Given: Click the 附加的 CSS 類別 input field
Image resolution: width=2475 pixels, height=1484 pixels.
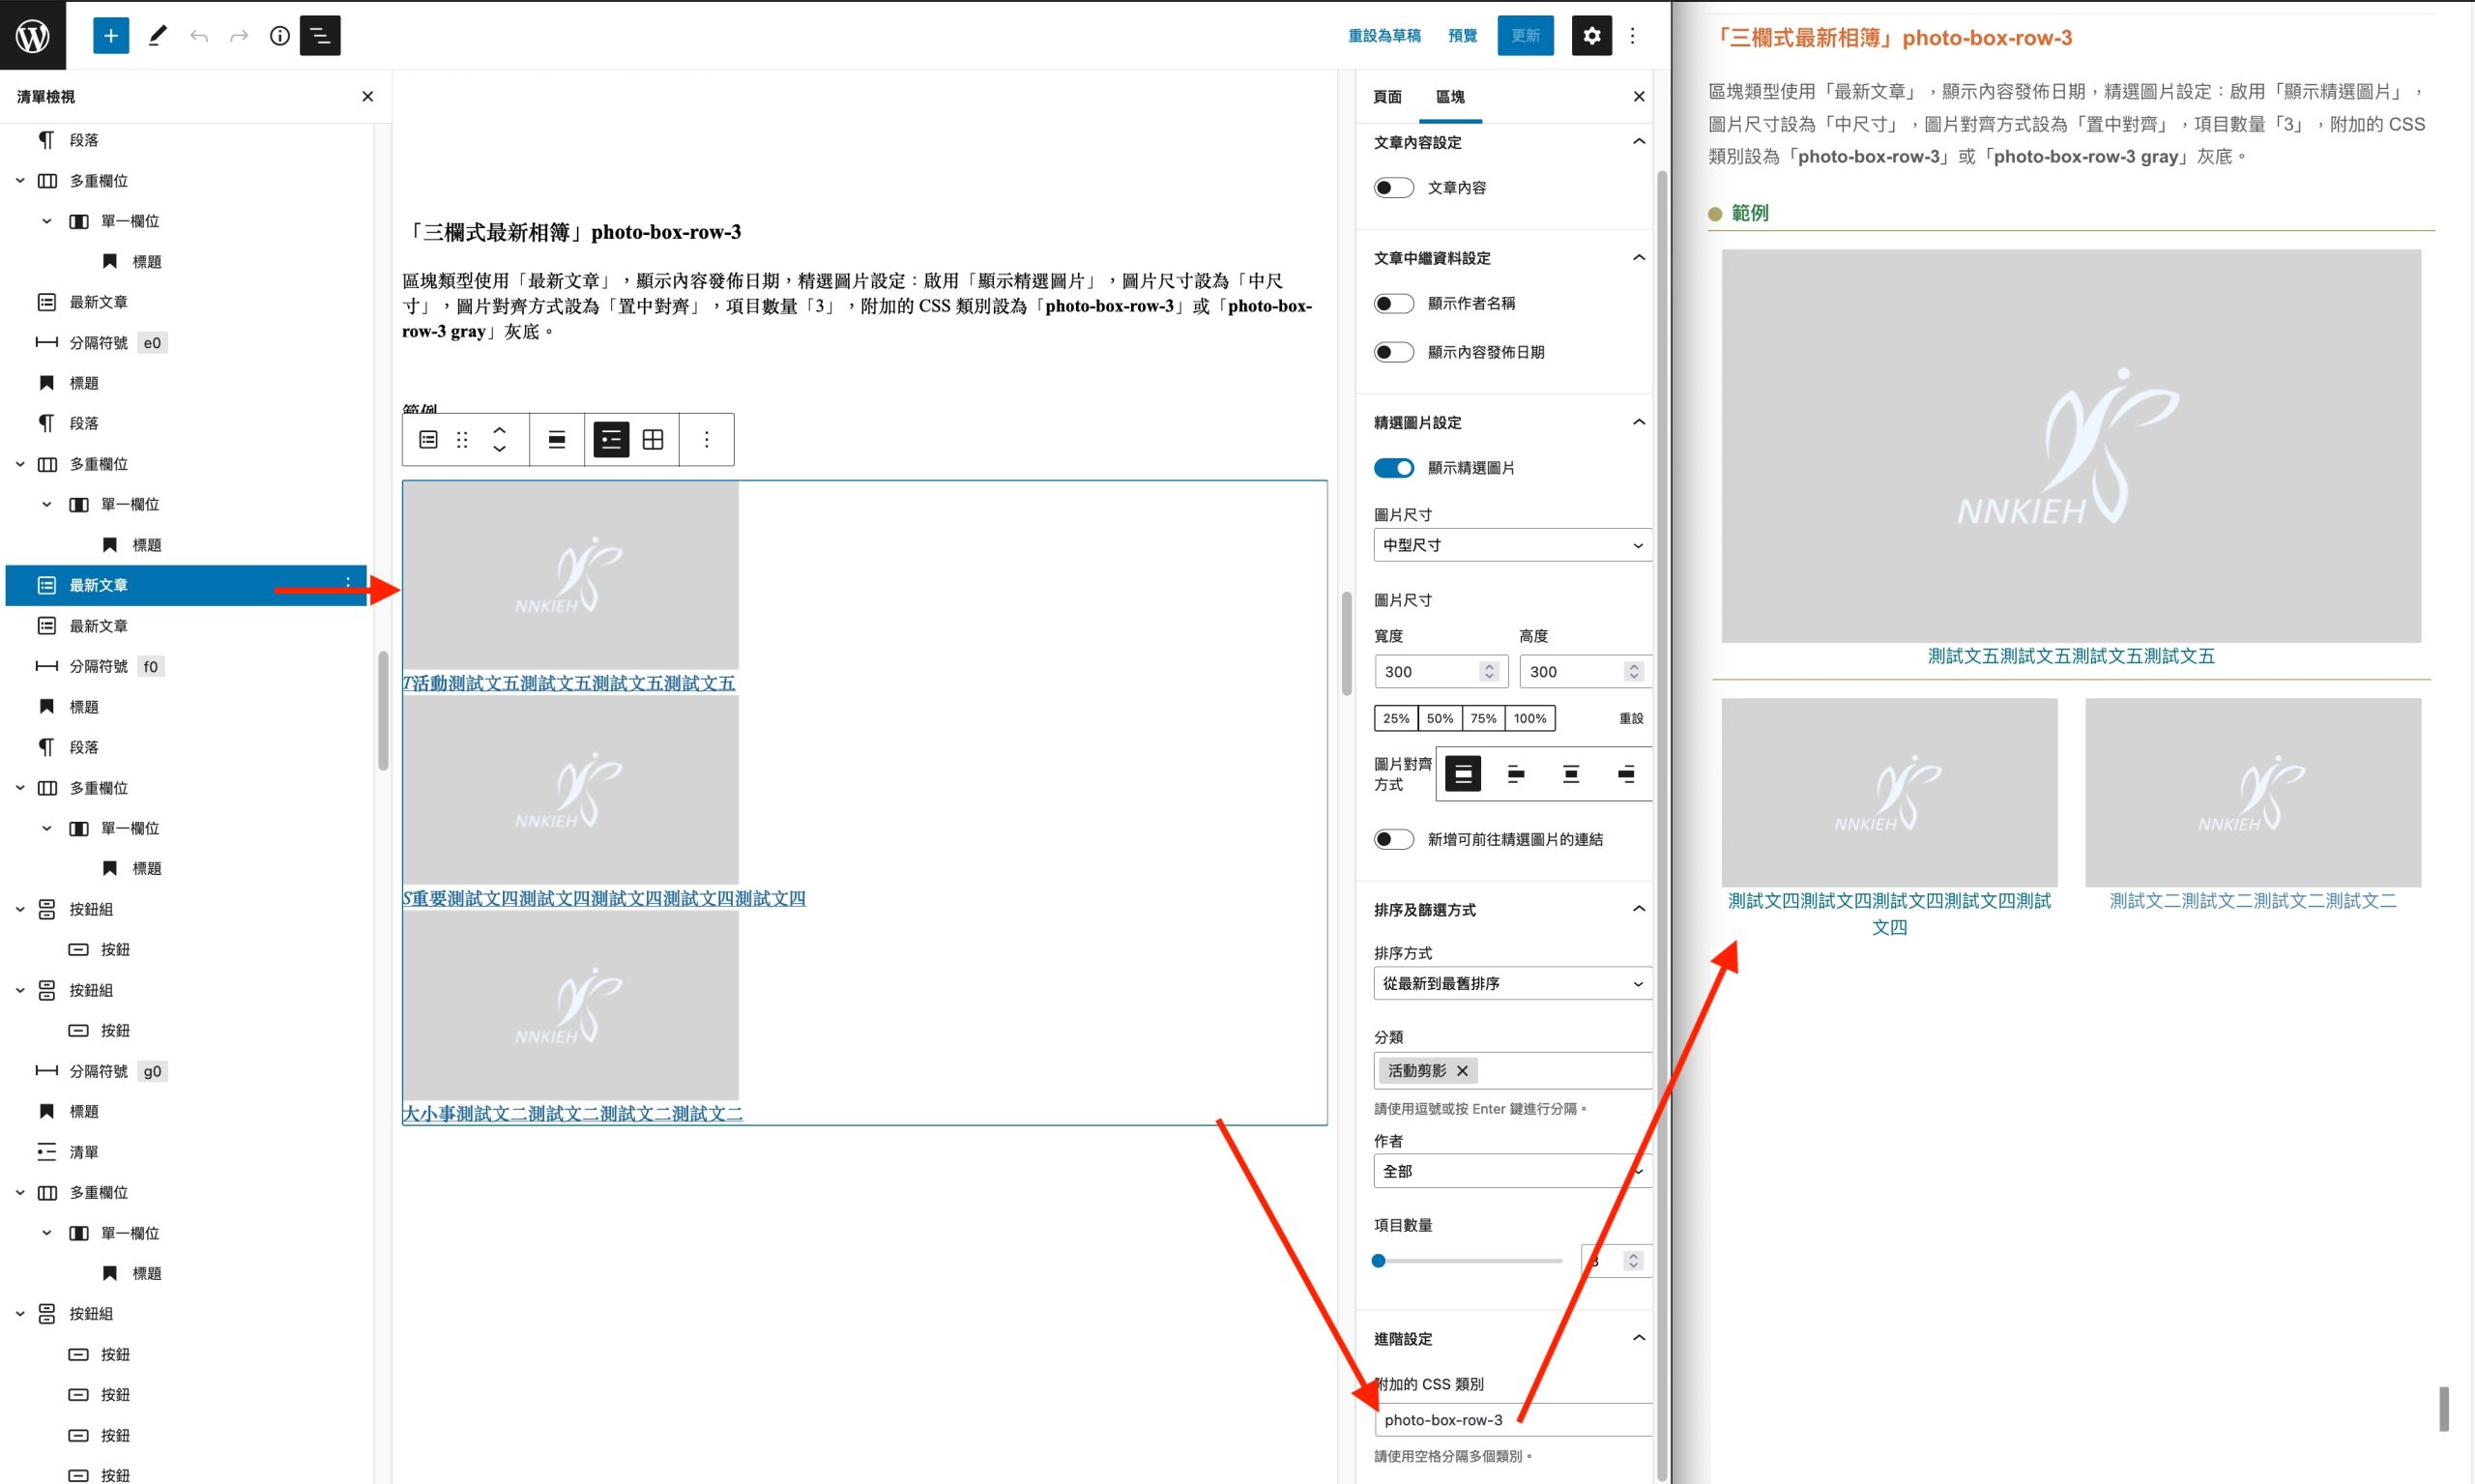Looking at the screenshot, I should (x=1513, y=1420).
